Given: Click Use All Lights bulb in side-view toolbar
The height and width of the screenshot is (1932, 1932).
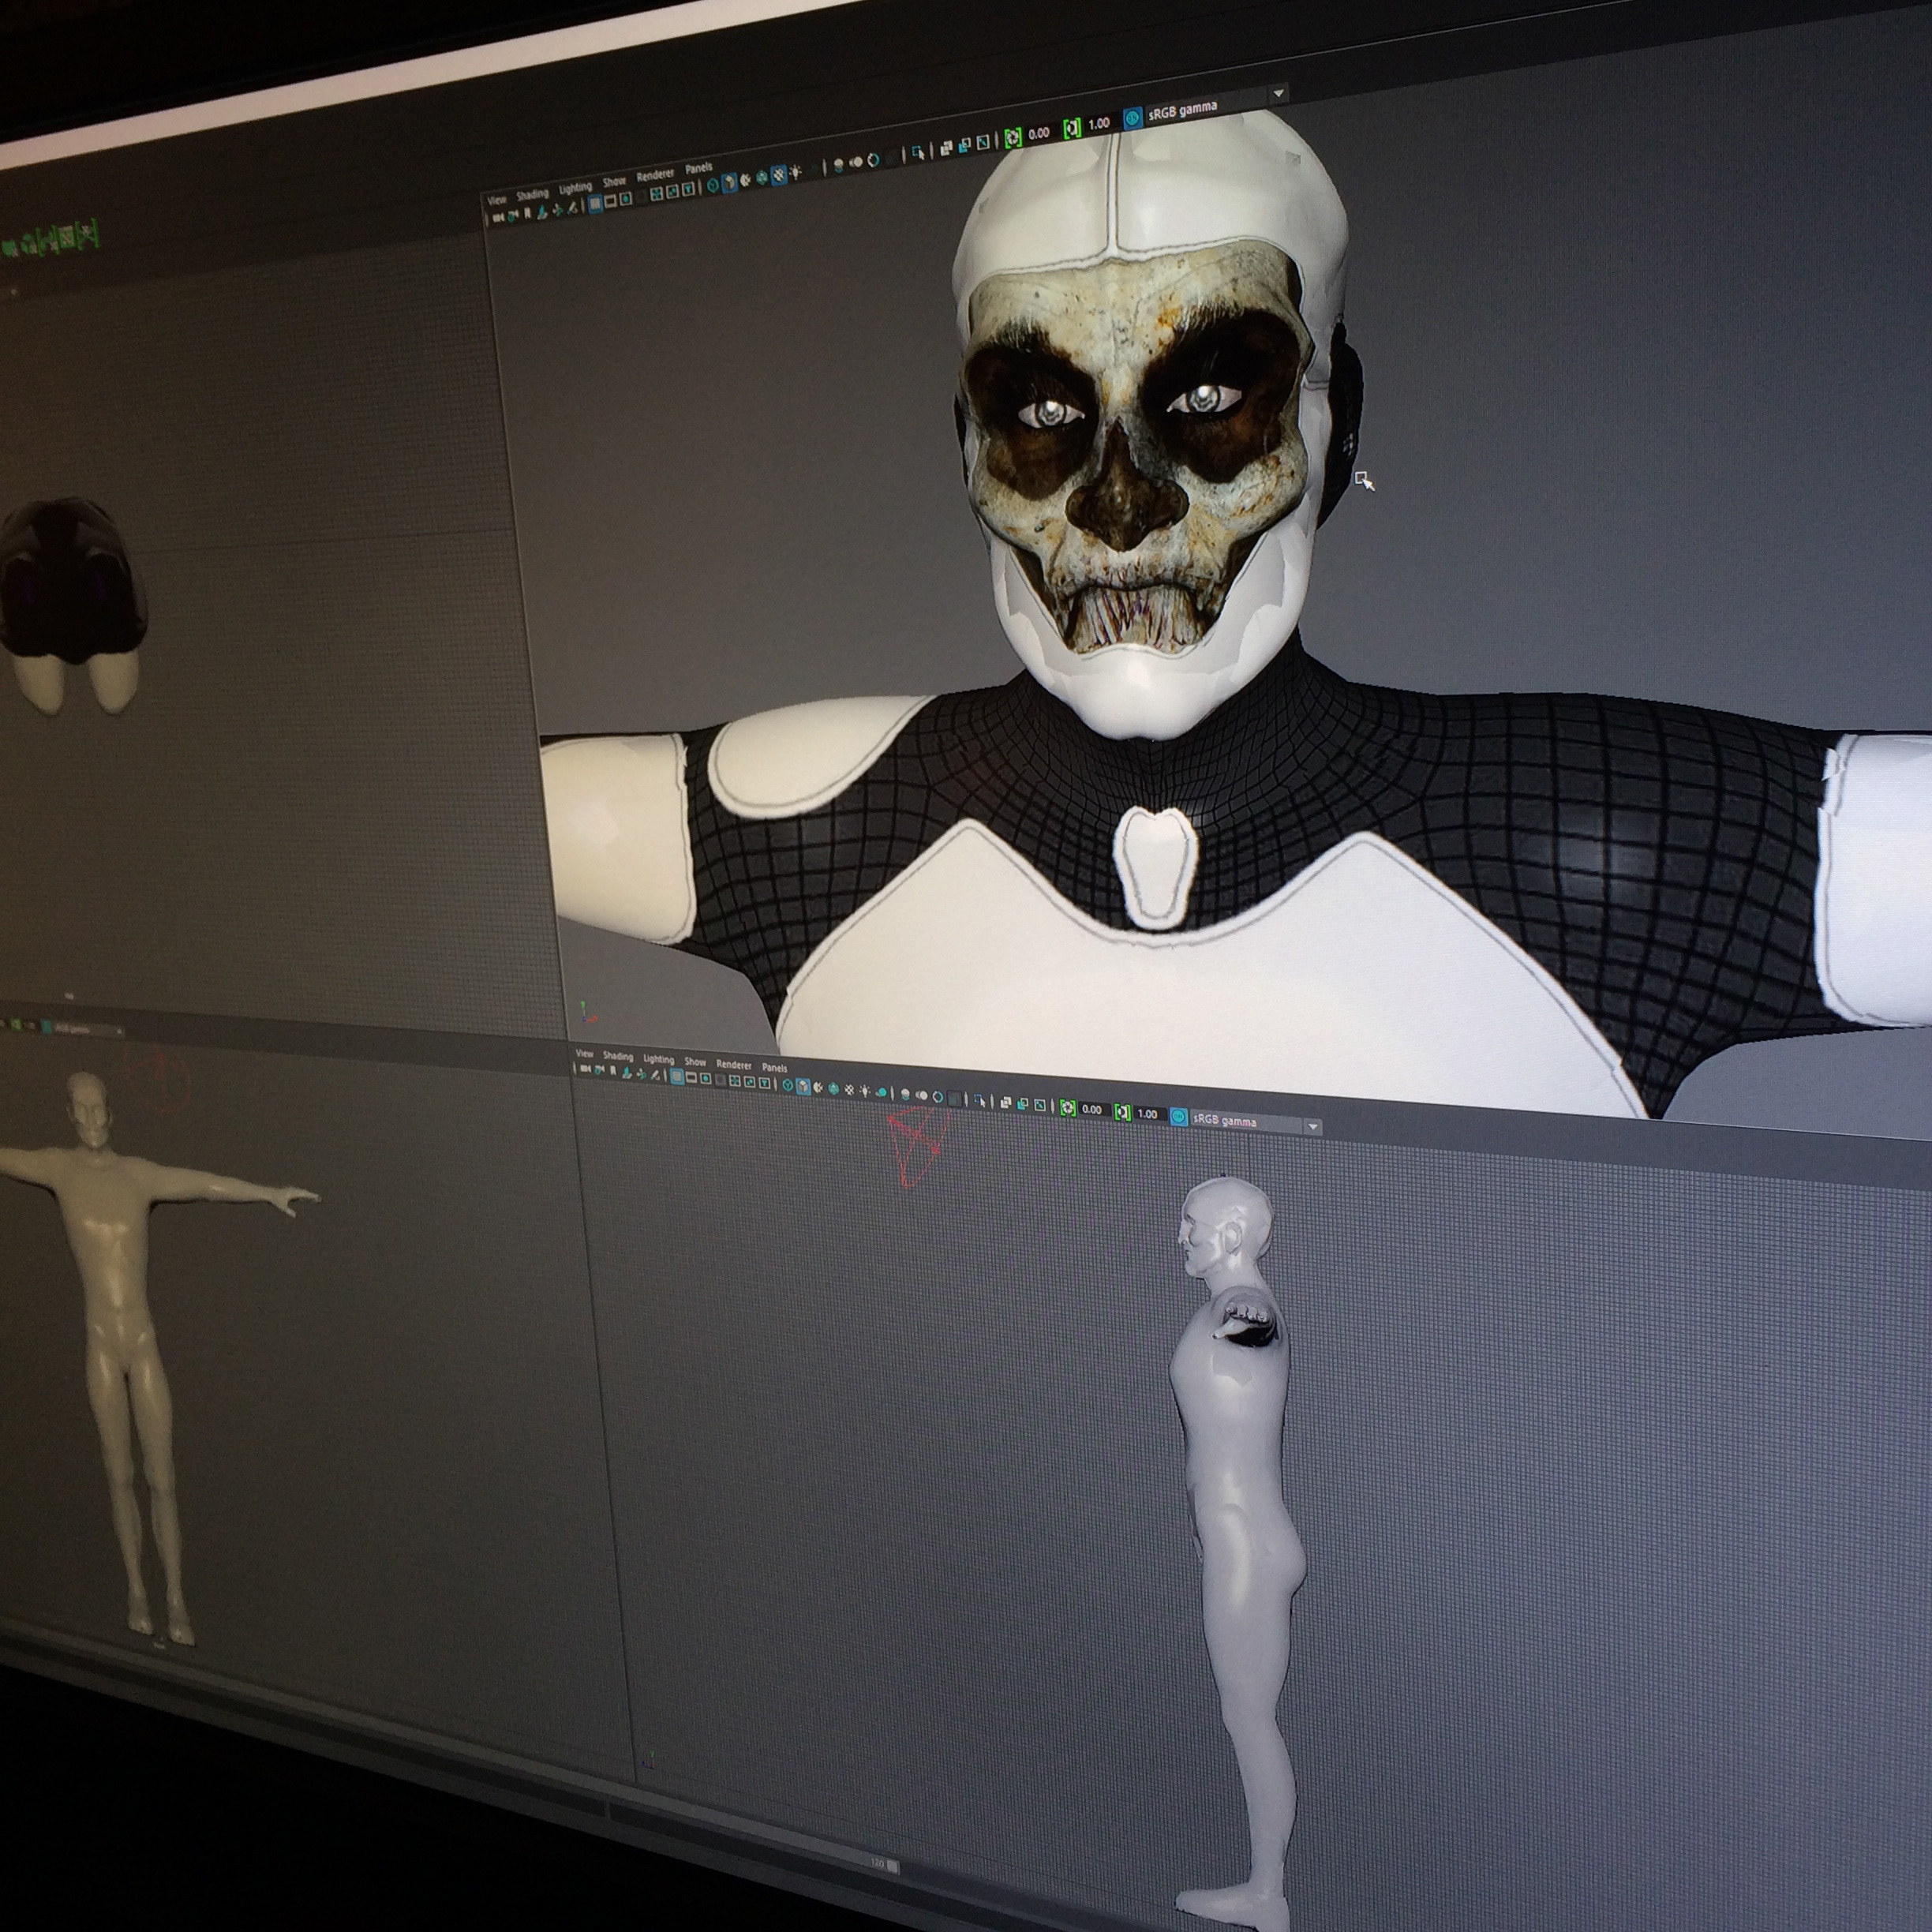Looking at the screenshot, I should point(864,1091).
